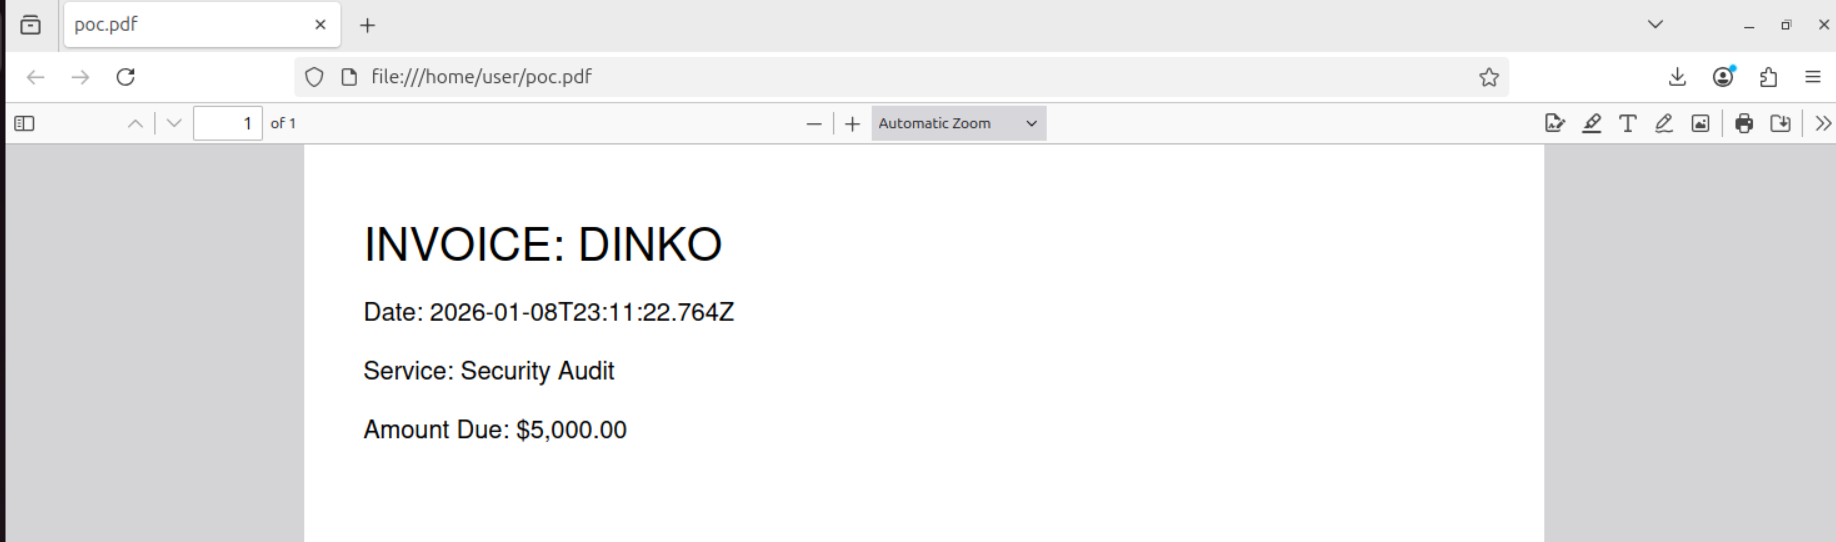The image size is (1836, 542).
Task: Select the Draw pencil tool
Action: click(x=1663, y=123)
